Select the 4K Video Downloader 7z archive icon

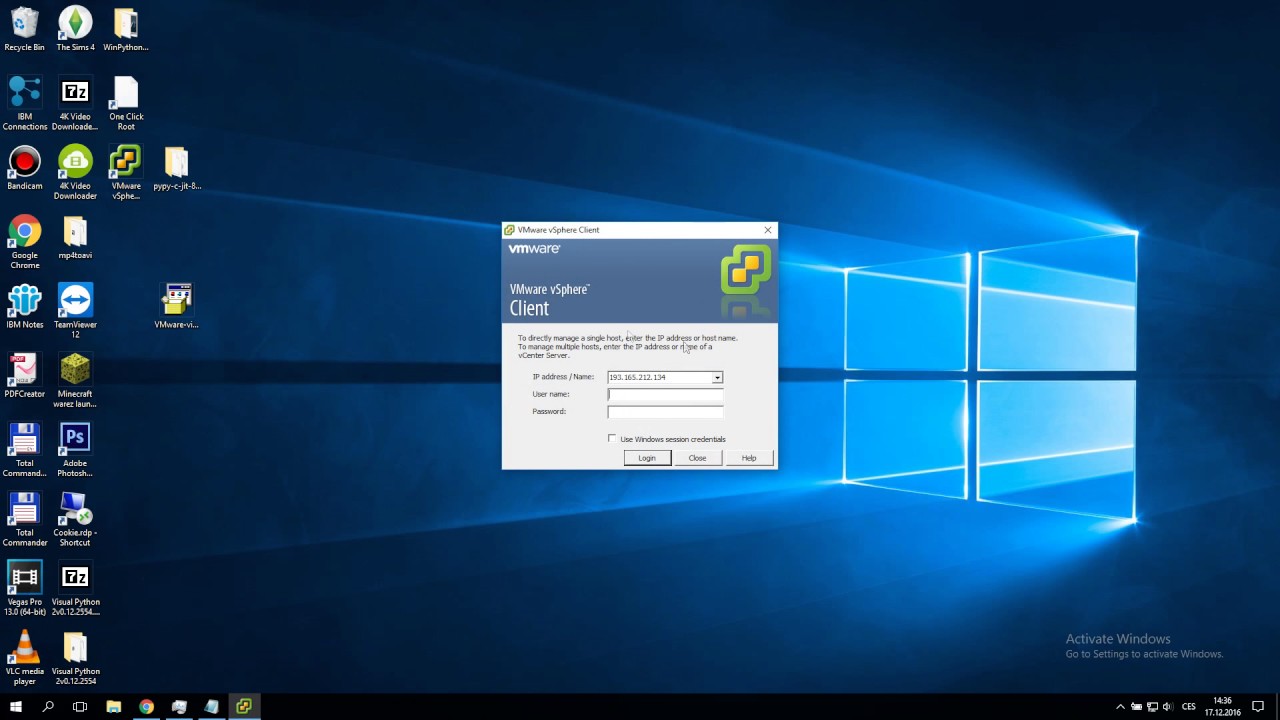point(75,103)
